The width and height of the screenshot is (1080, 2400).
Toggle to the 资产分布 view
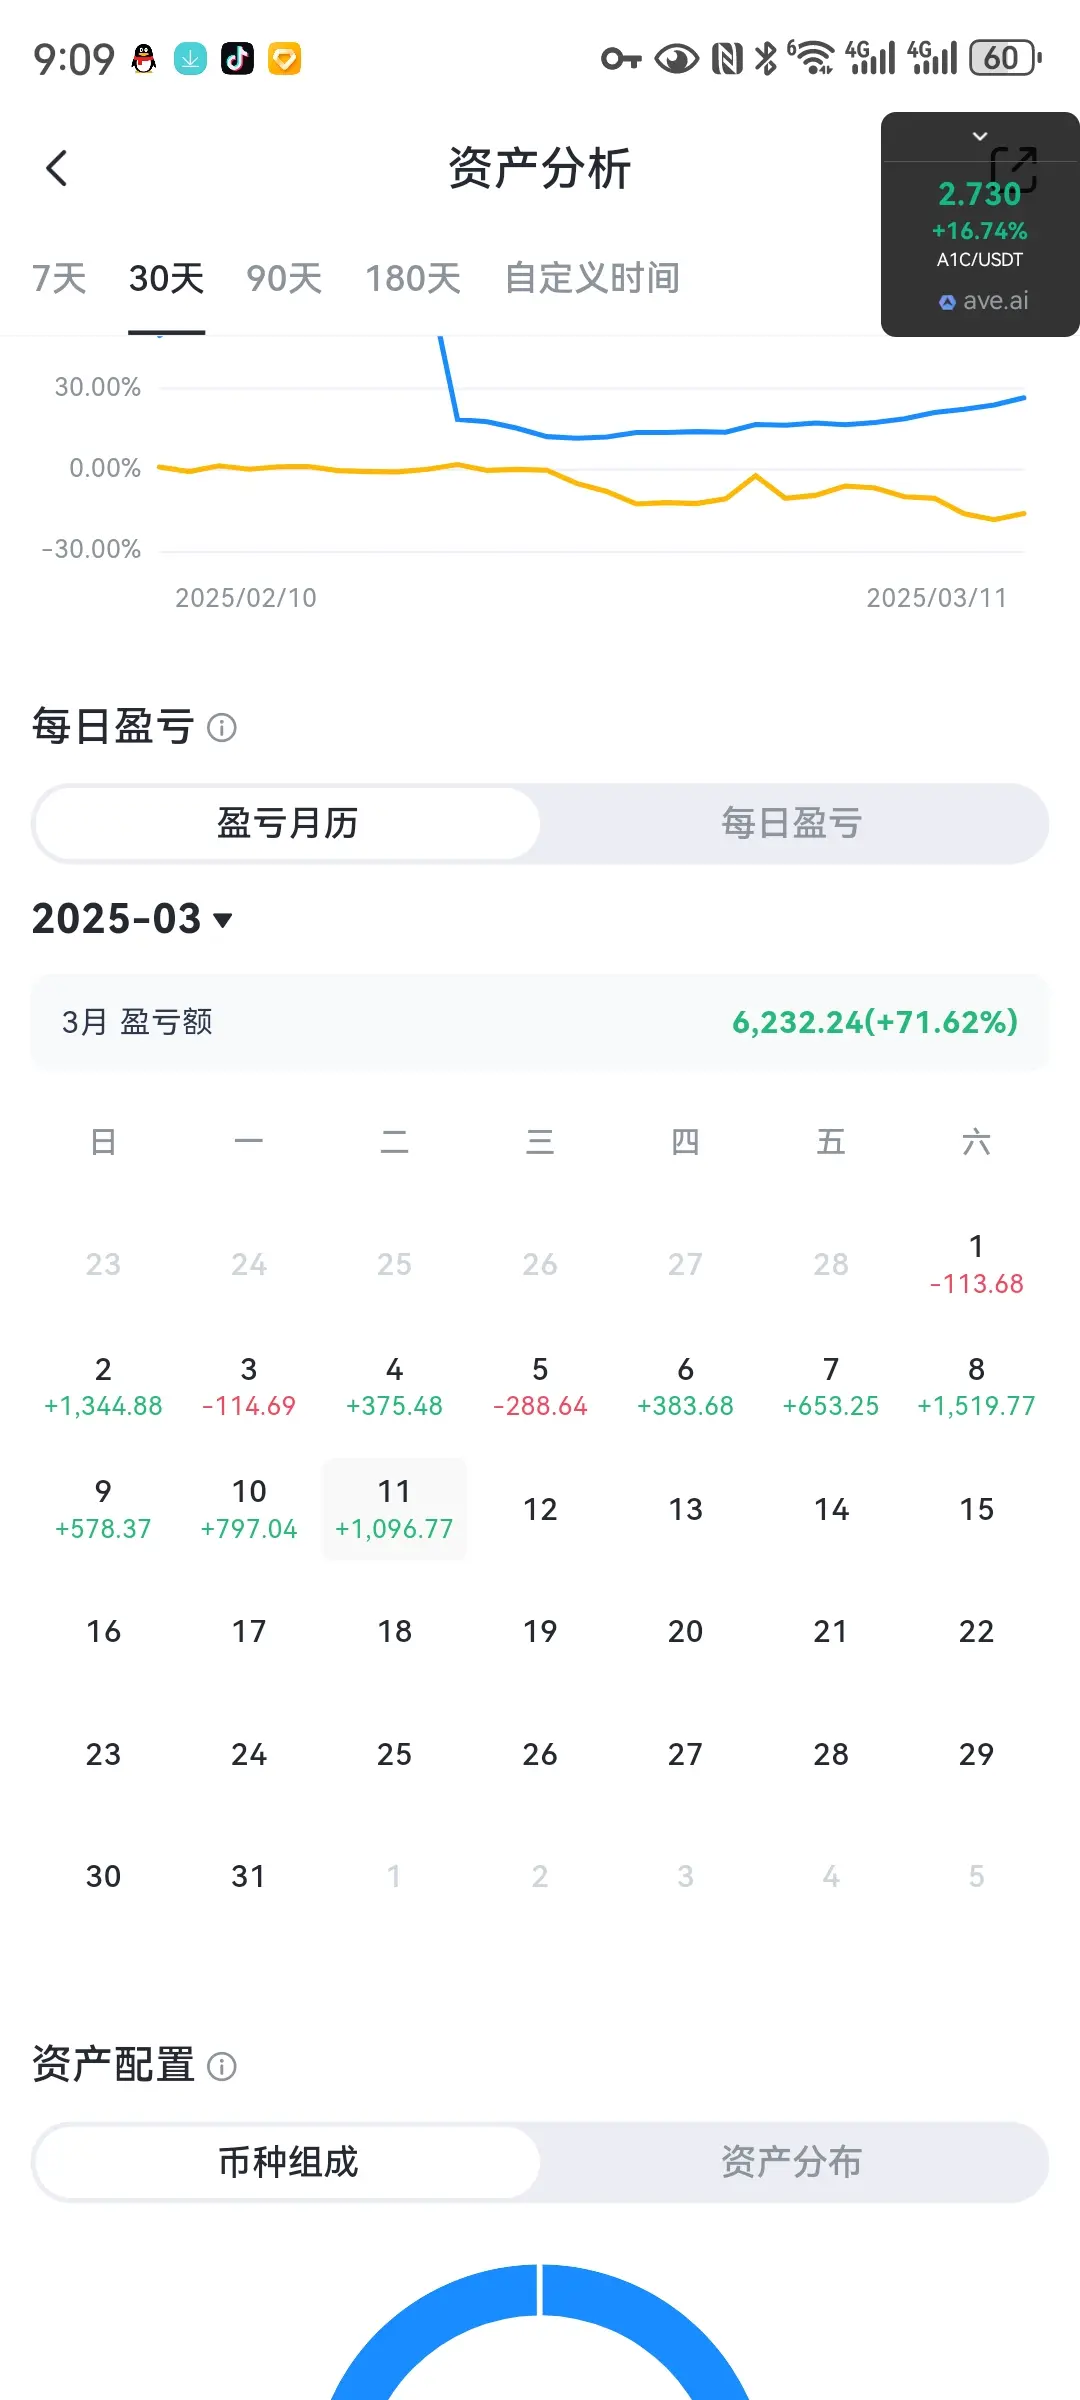792,2162
